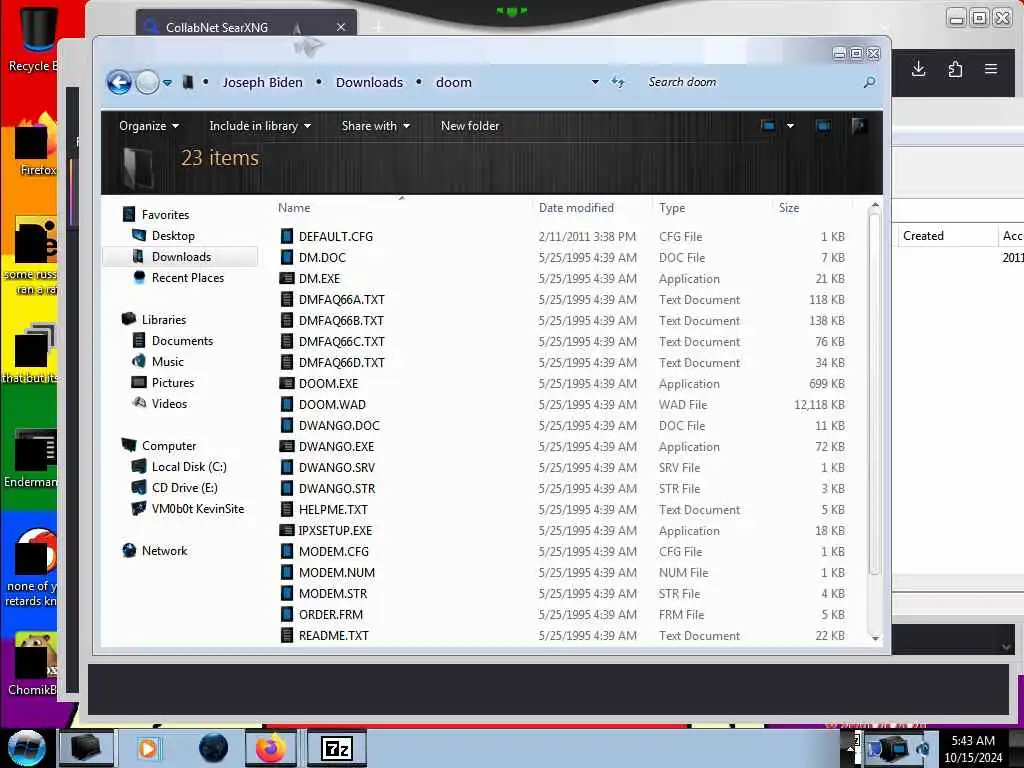Open Firefox downloads panel icon
Image resolution: width=1024 pixels, height=768 pixels.
(918, 69)
